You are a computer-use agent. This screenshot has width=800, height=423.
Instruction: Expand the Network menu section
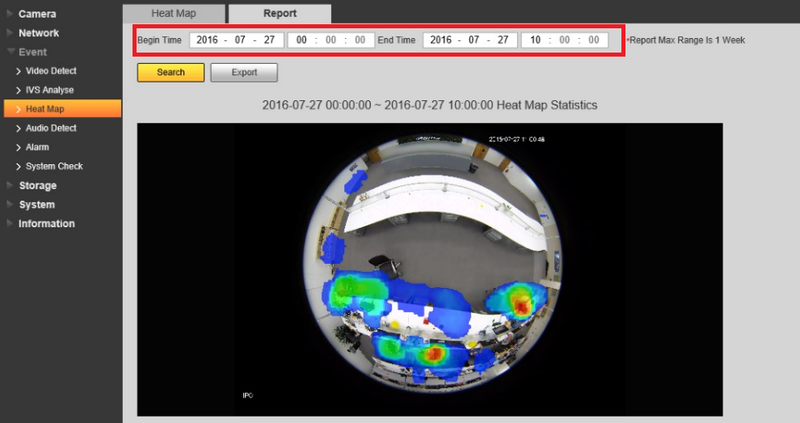coord(38,33)
